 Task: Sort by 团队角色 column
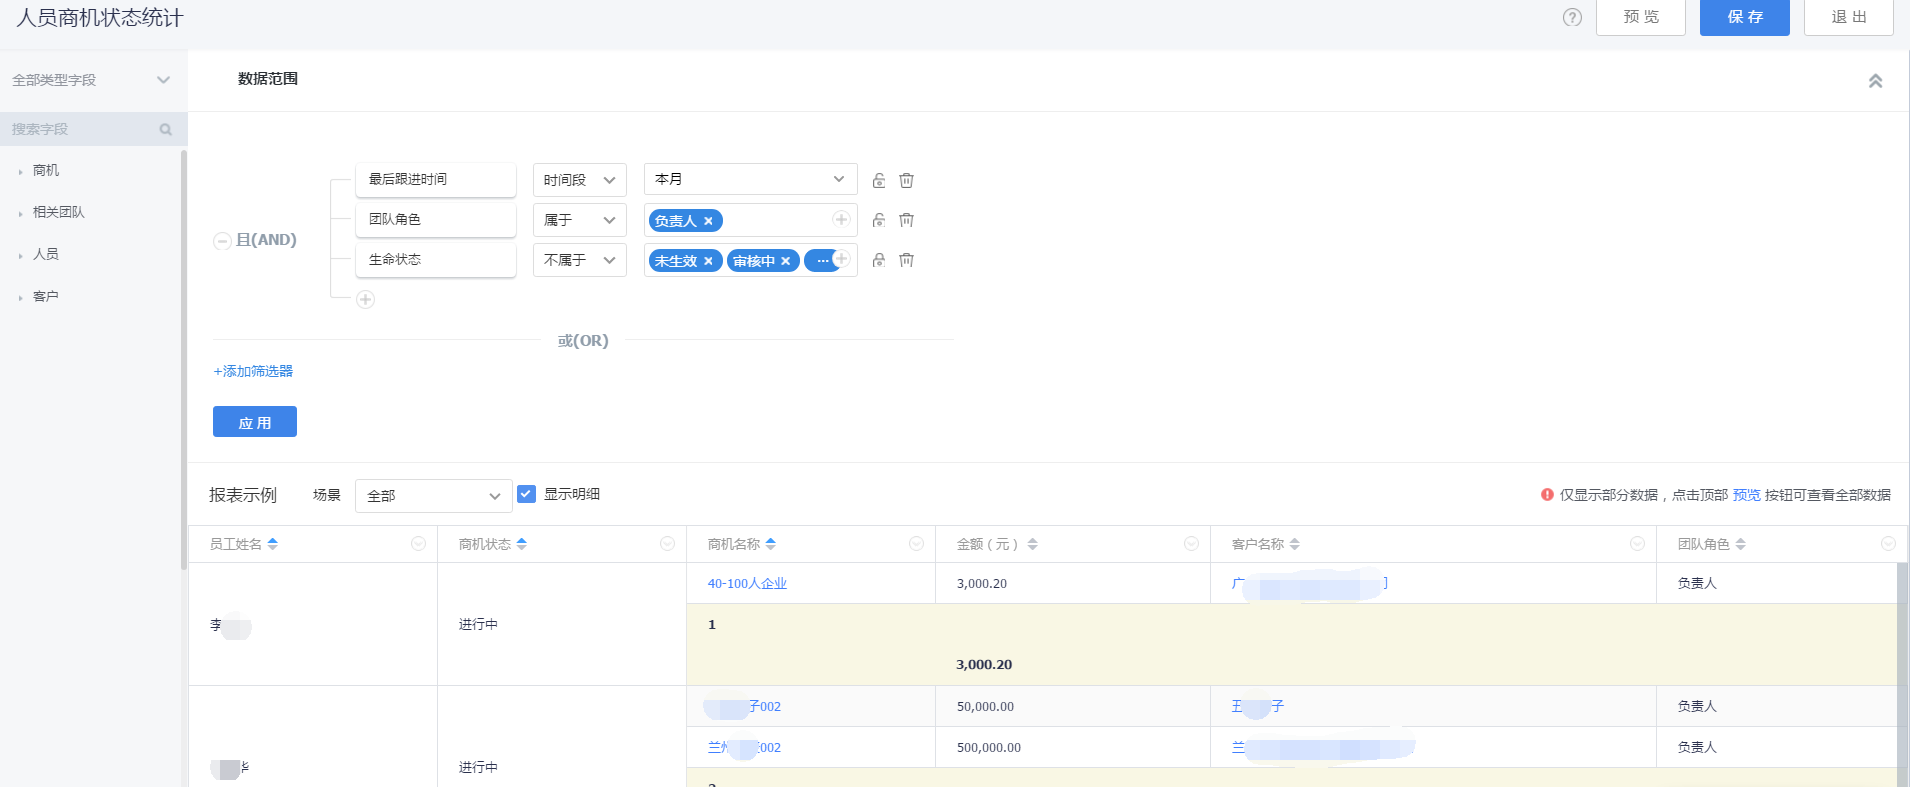(x=1740, y=544)
